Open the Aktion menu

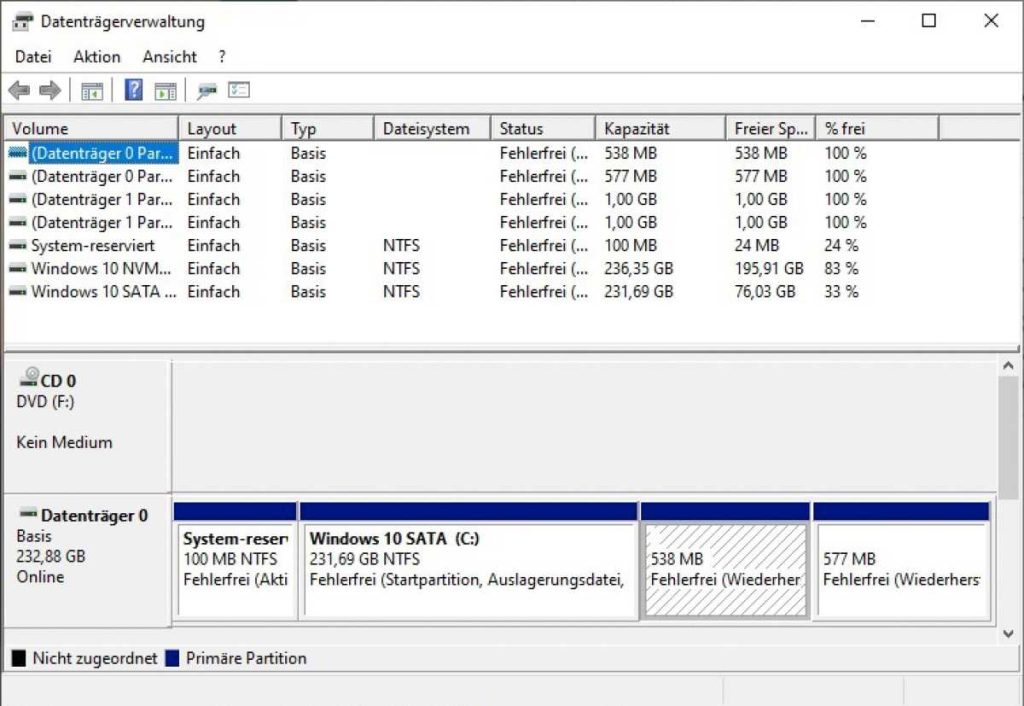tap(97, 57)
